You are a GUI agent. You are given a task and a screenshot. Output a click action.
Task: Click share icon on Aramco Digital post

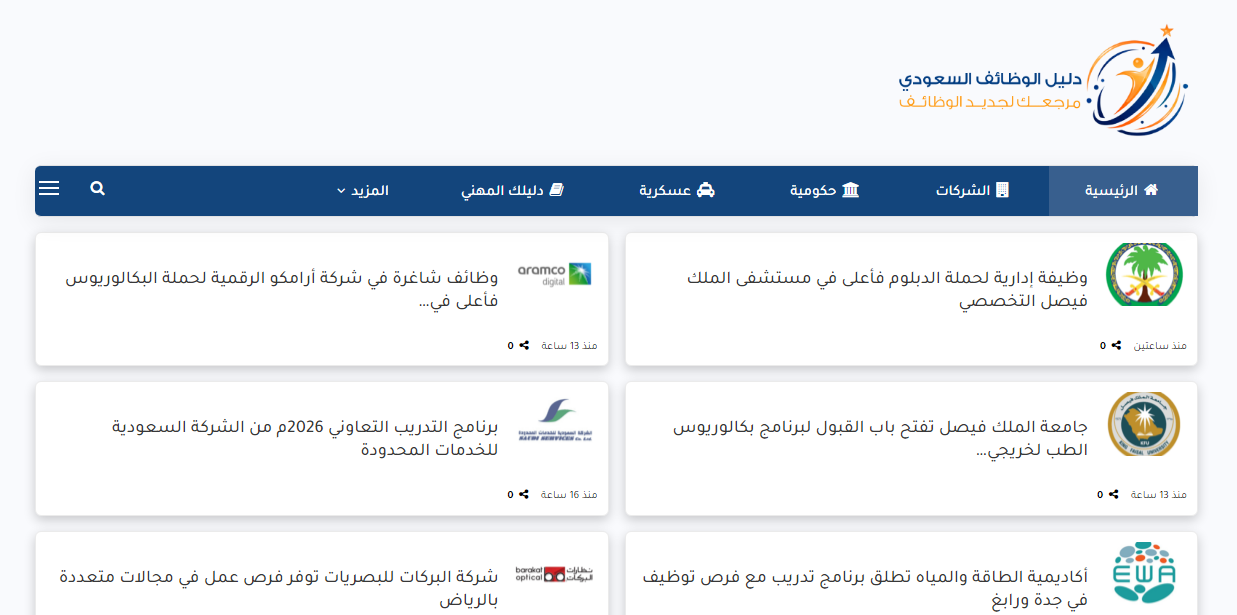(524, 345)
